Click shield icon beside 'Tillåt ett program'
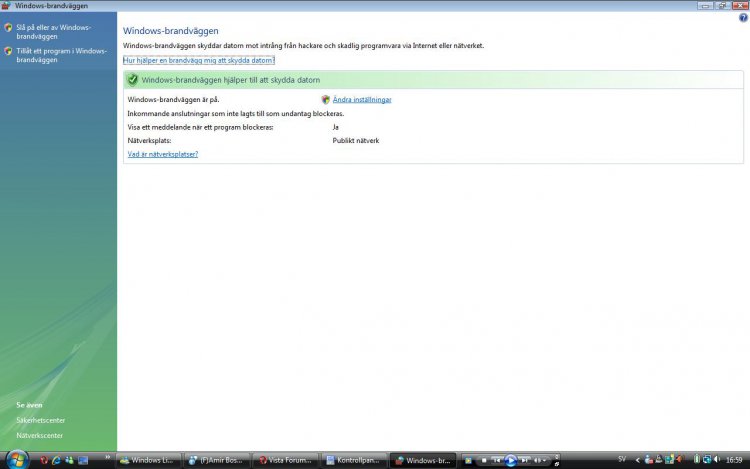Screen dimensions: 750x469 point(8,51)
